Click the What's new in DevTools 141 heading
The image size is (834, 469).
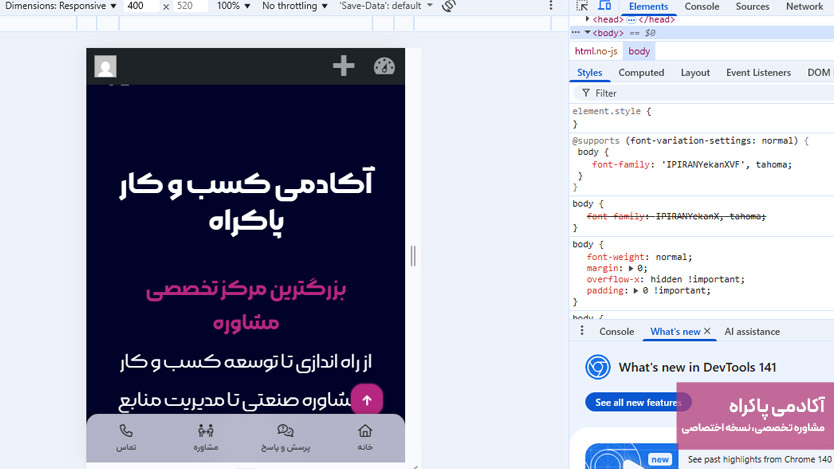tap(697, 367)
